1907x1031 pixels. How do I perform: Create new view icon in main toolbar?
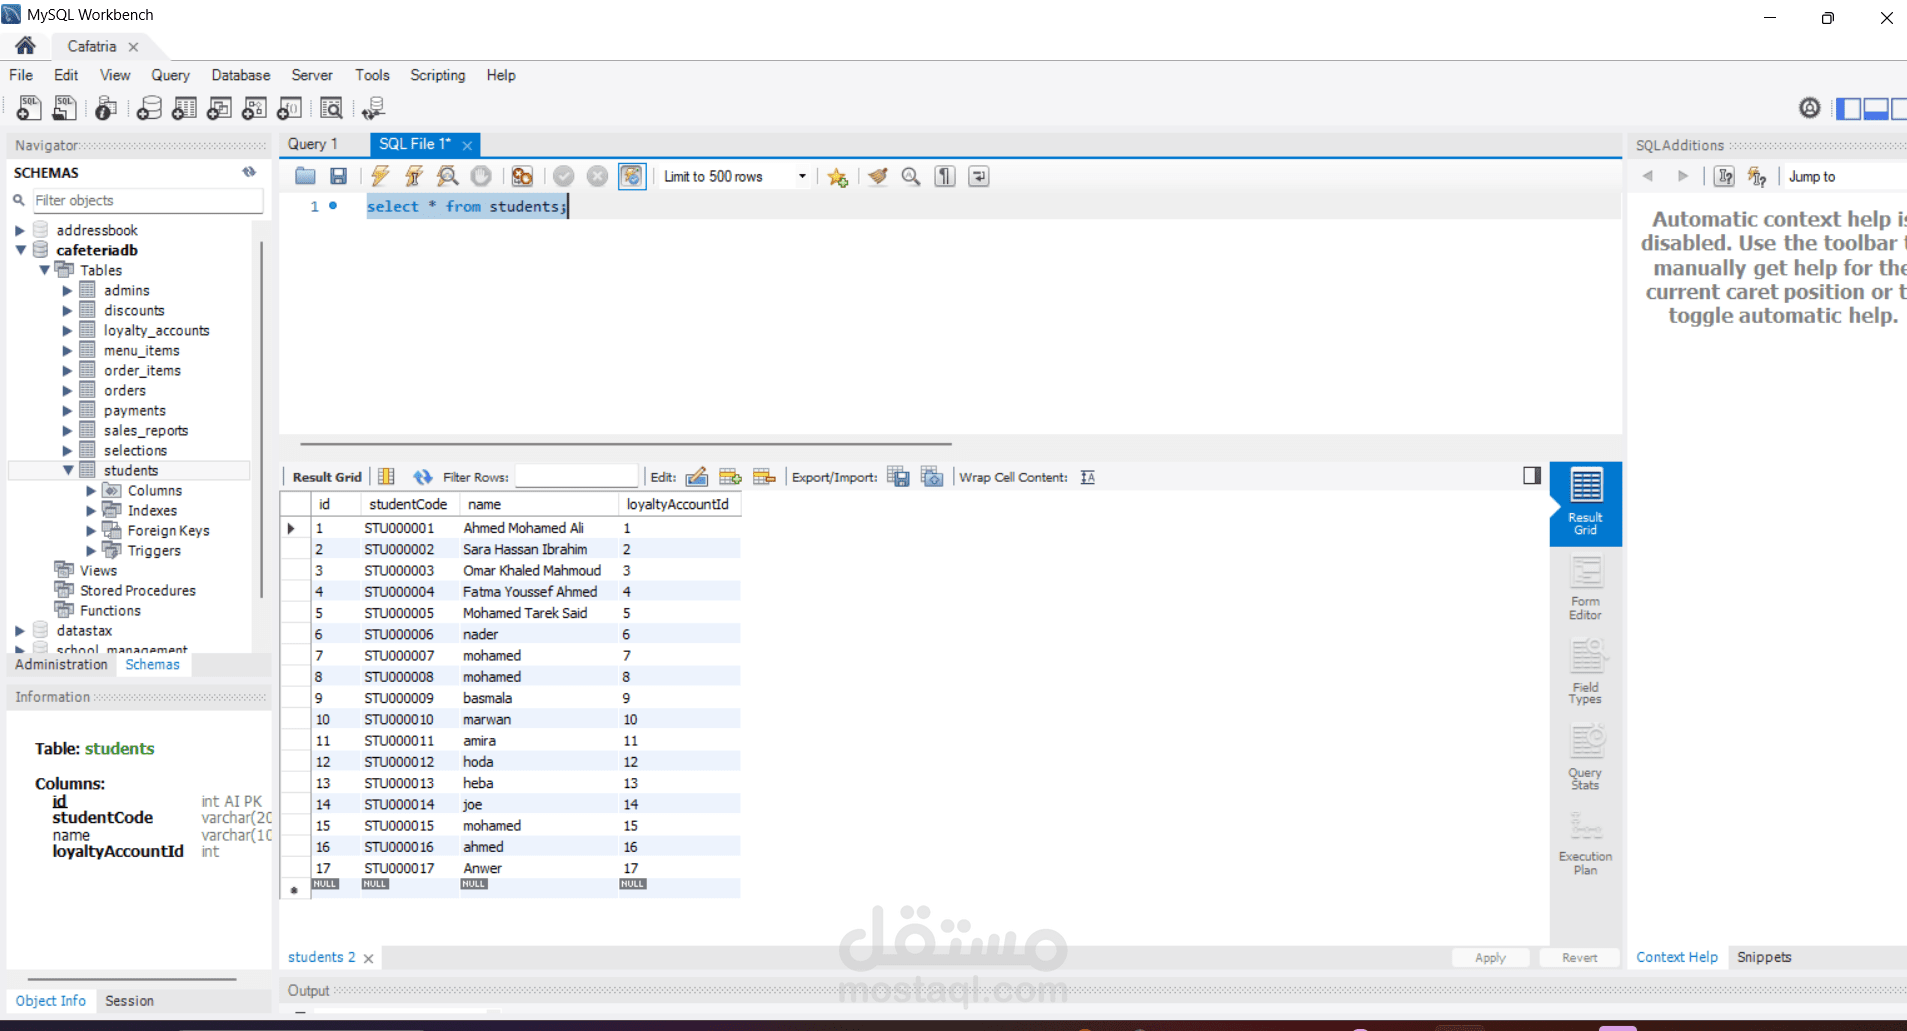click(x=219, y=108)
